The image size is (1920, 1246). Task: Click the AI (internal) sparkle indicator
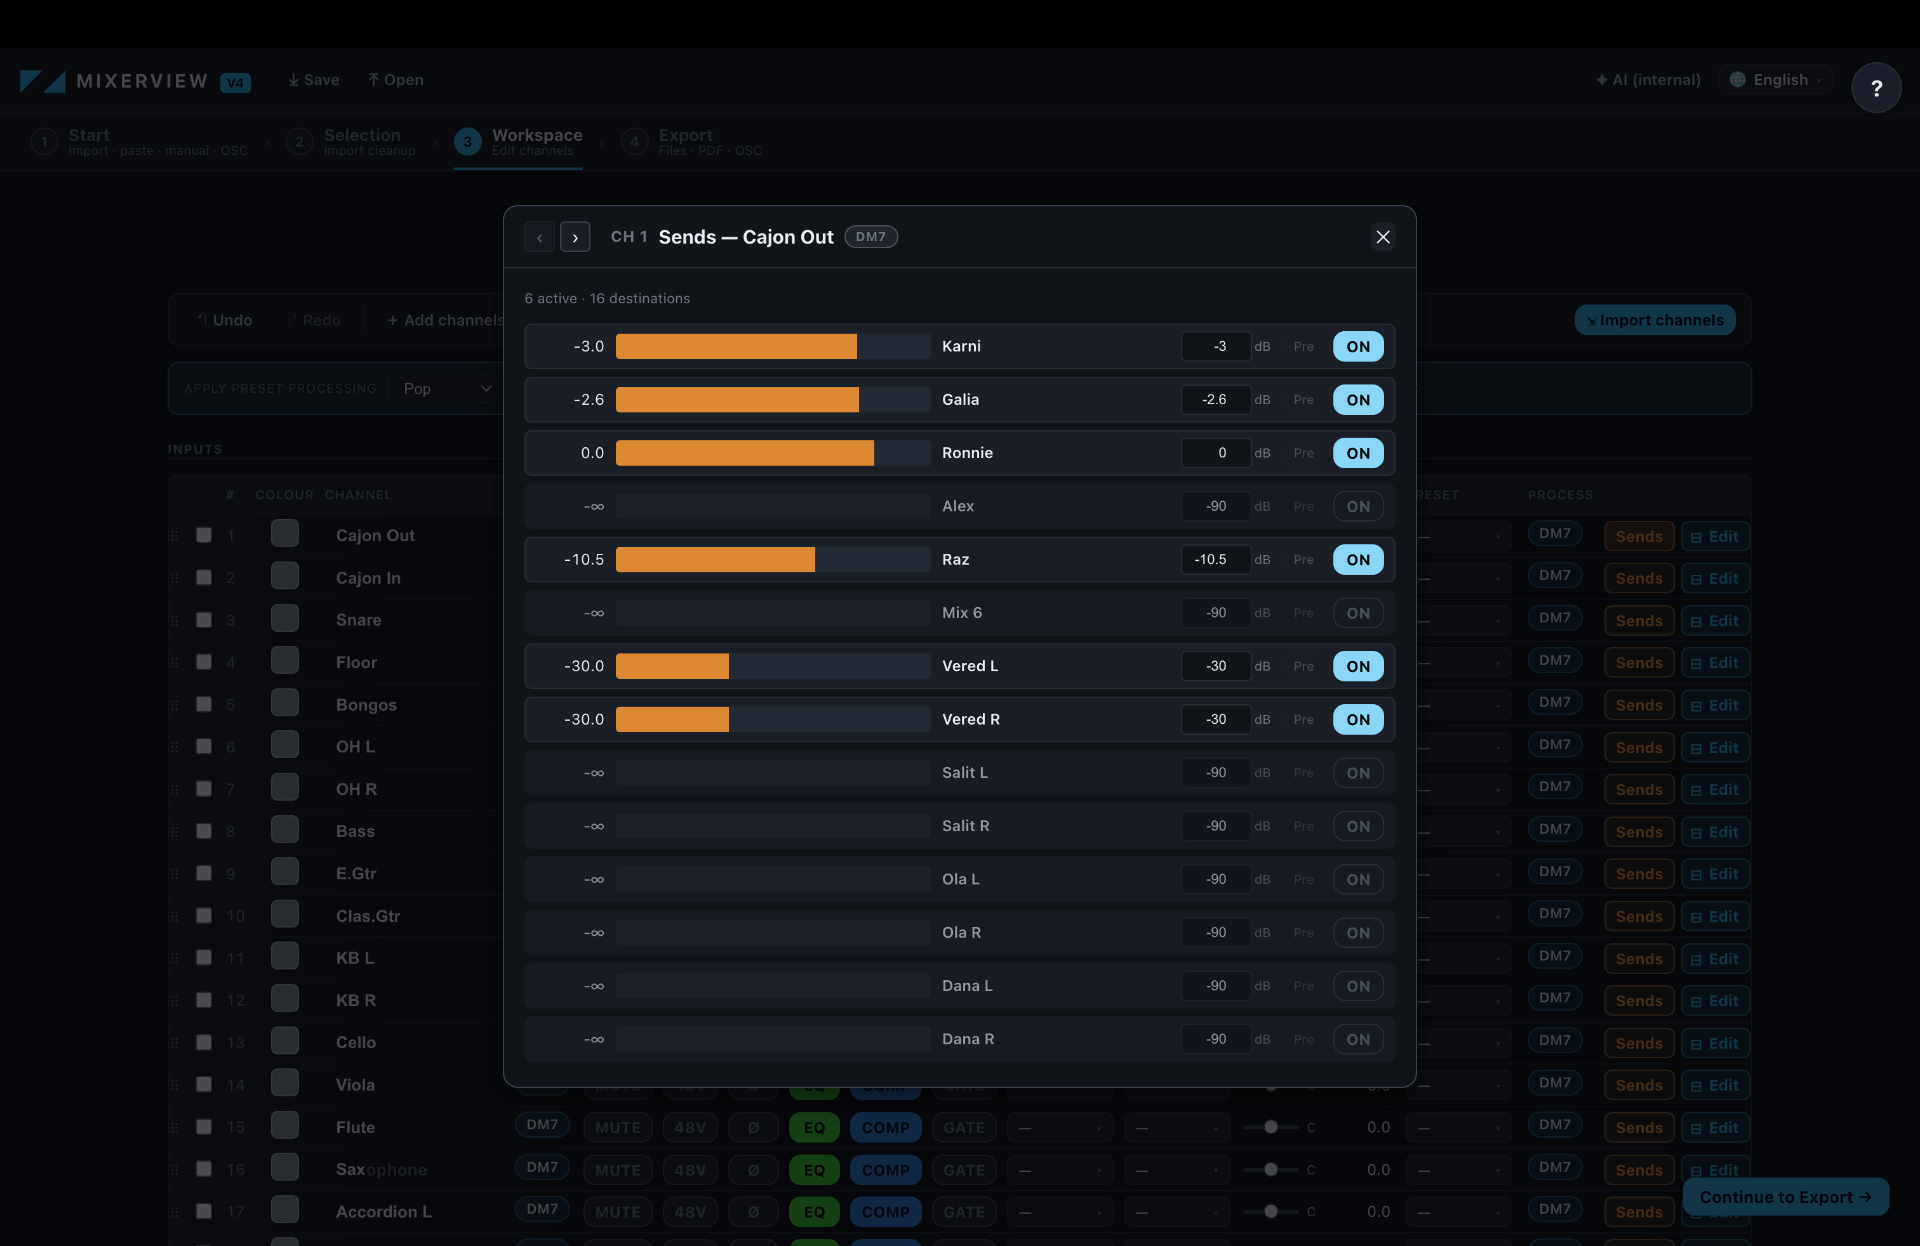[1648, 80]
